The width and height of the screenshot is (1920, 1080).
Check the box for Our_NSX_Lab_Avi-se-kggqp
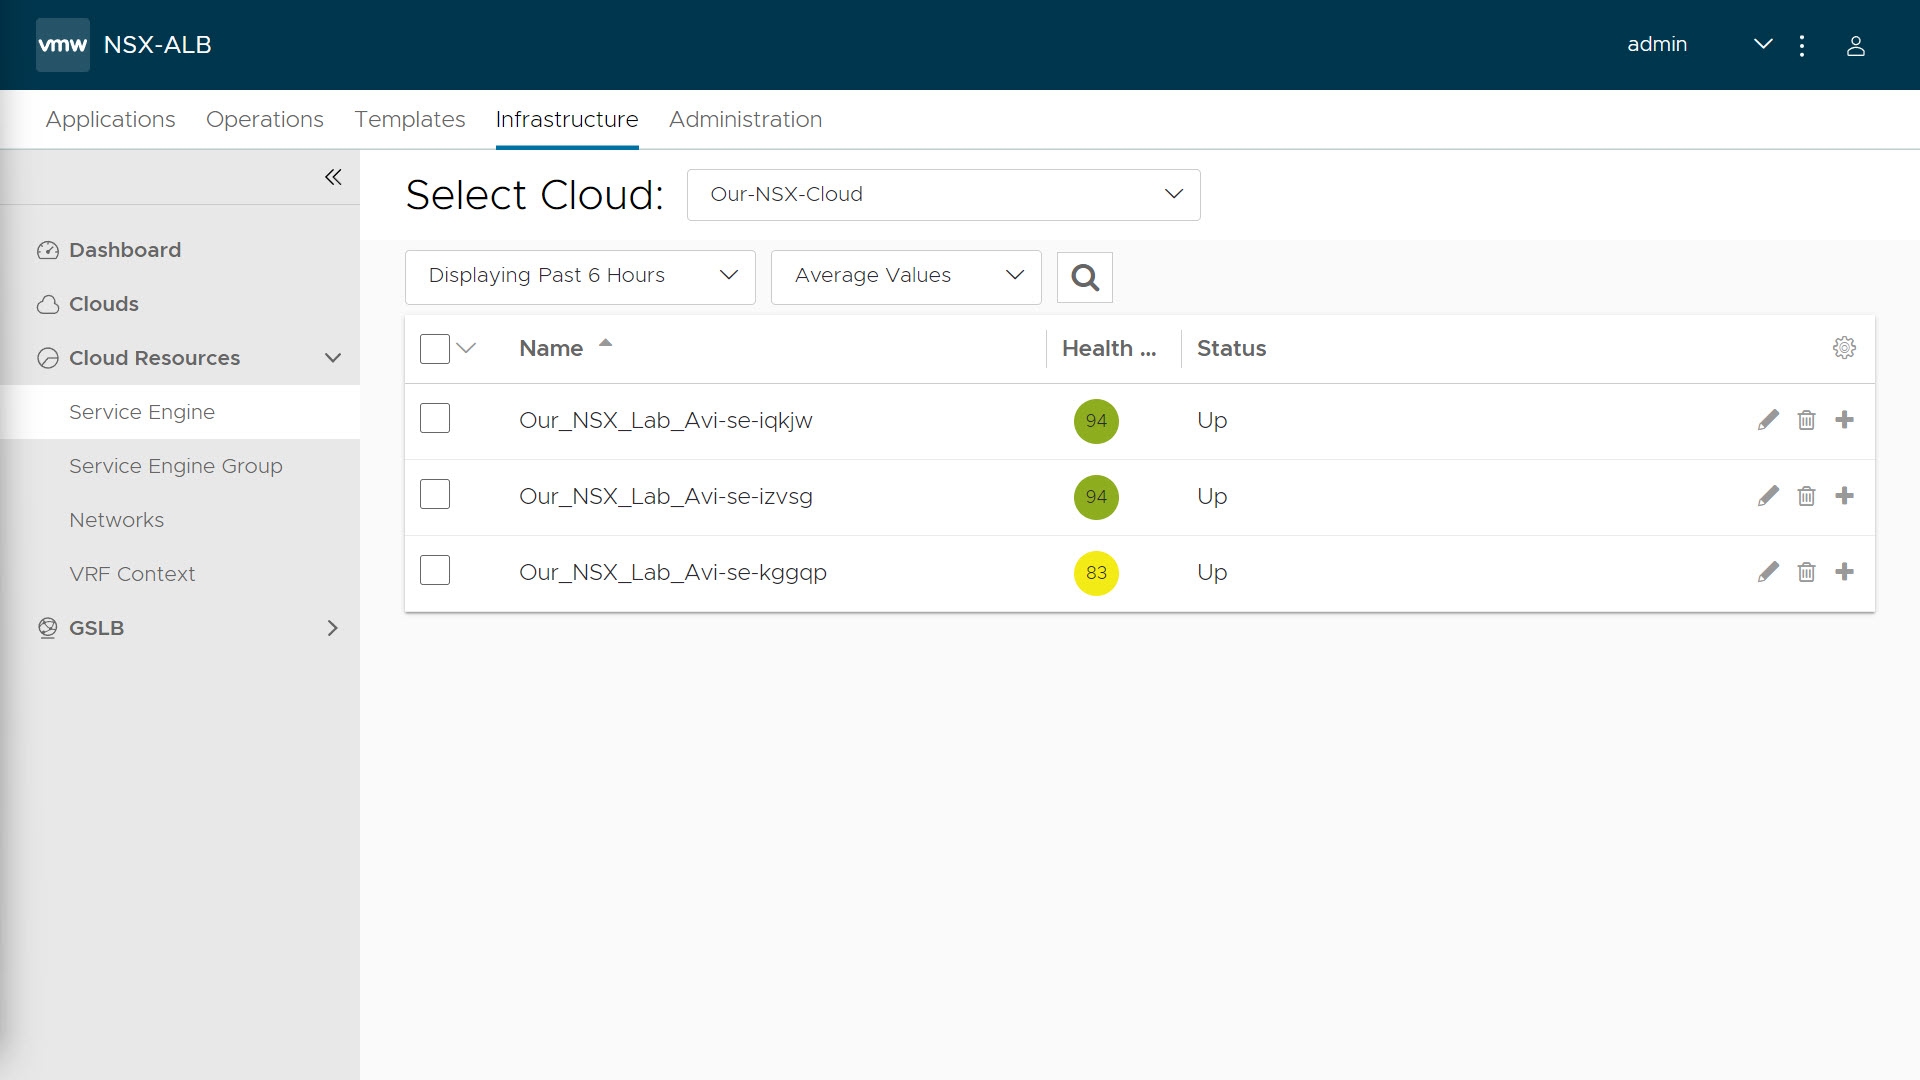click(435, 570)
